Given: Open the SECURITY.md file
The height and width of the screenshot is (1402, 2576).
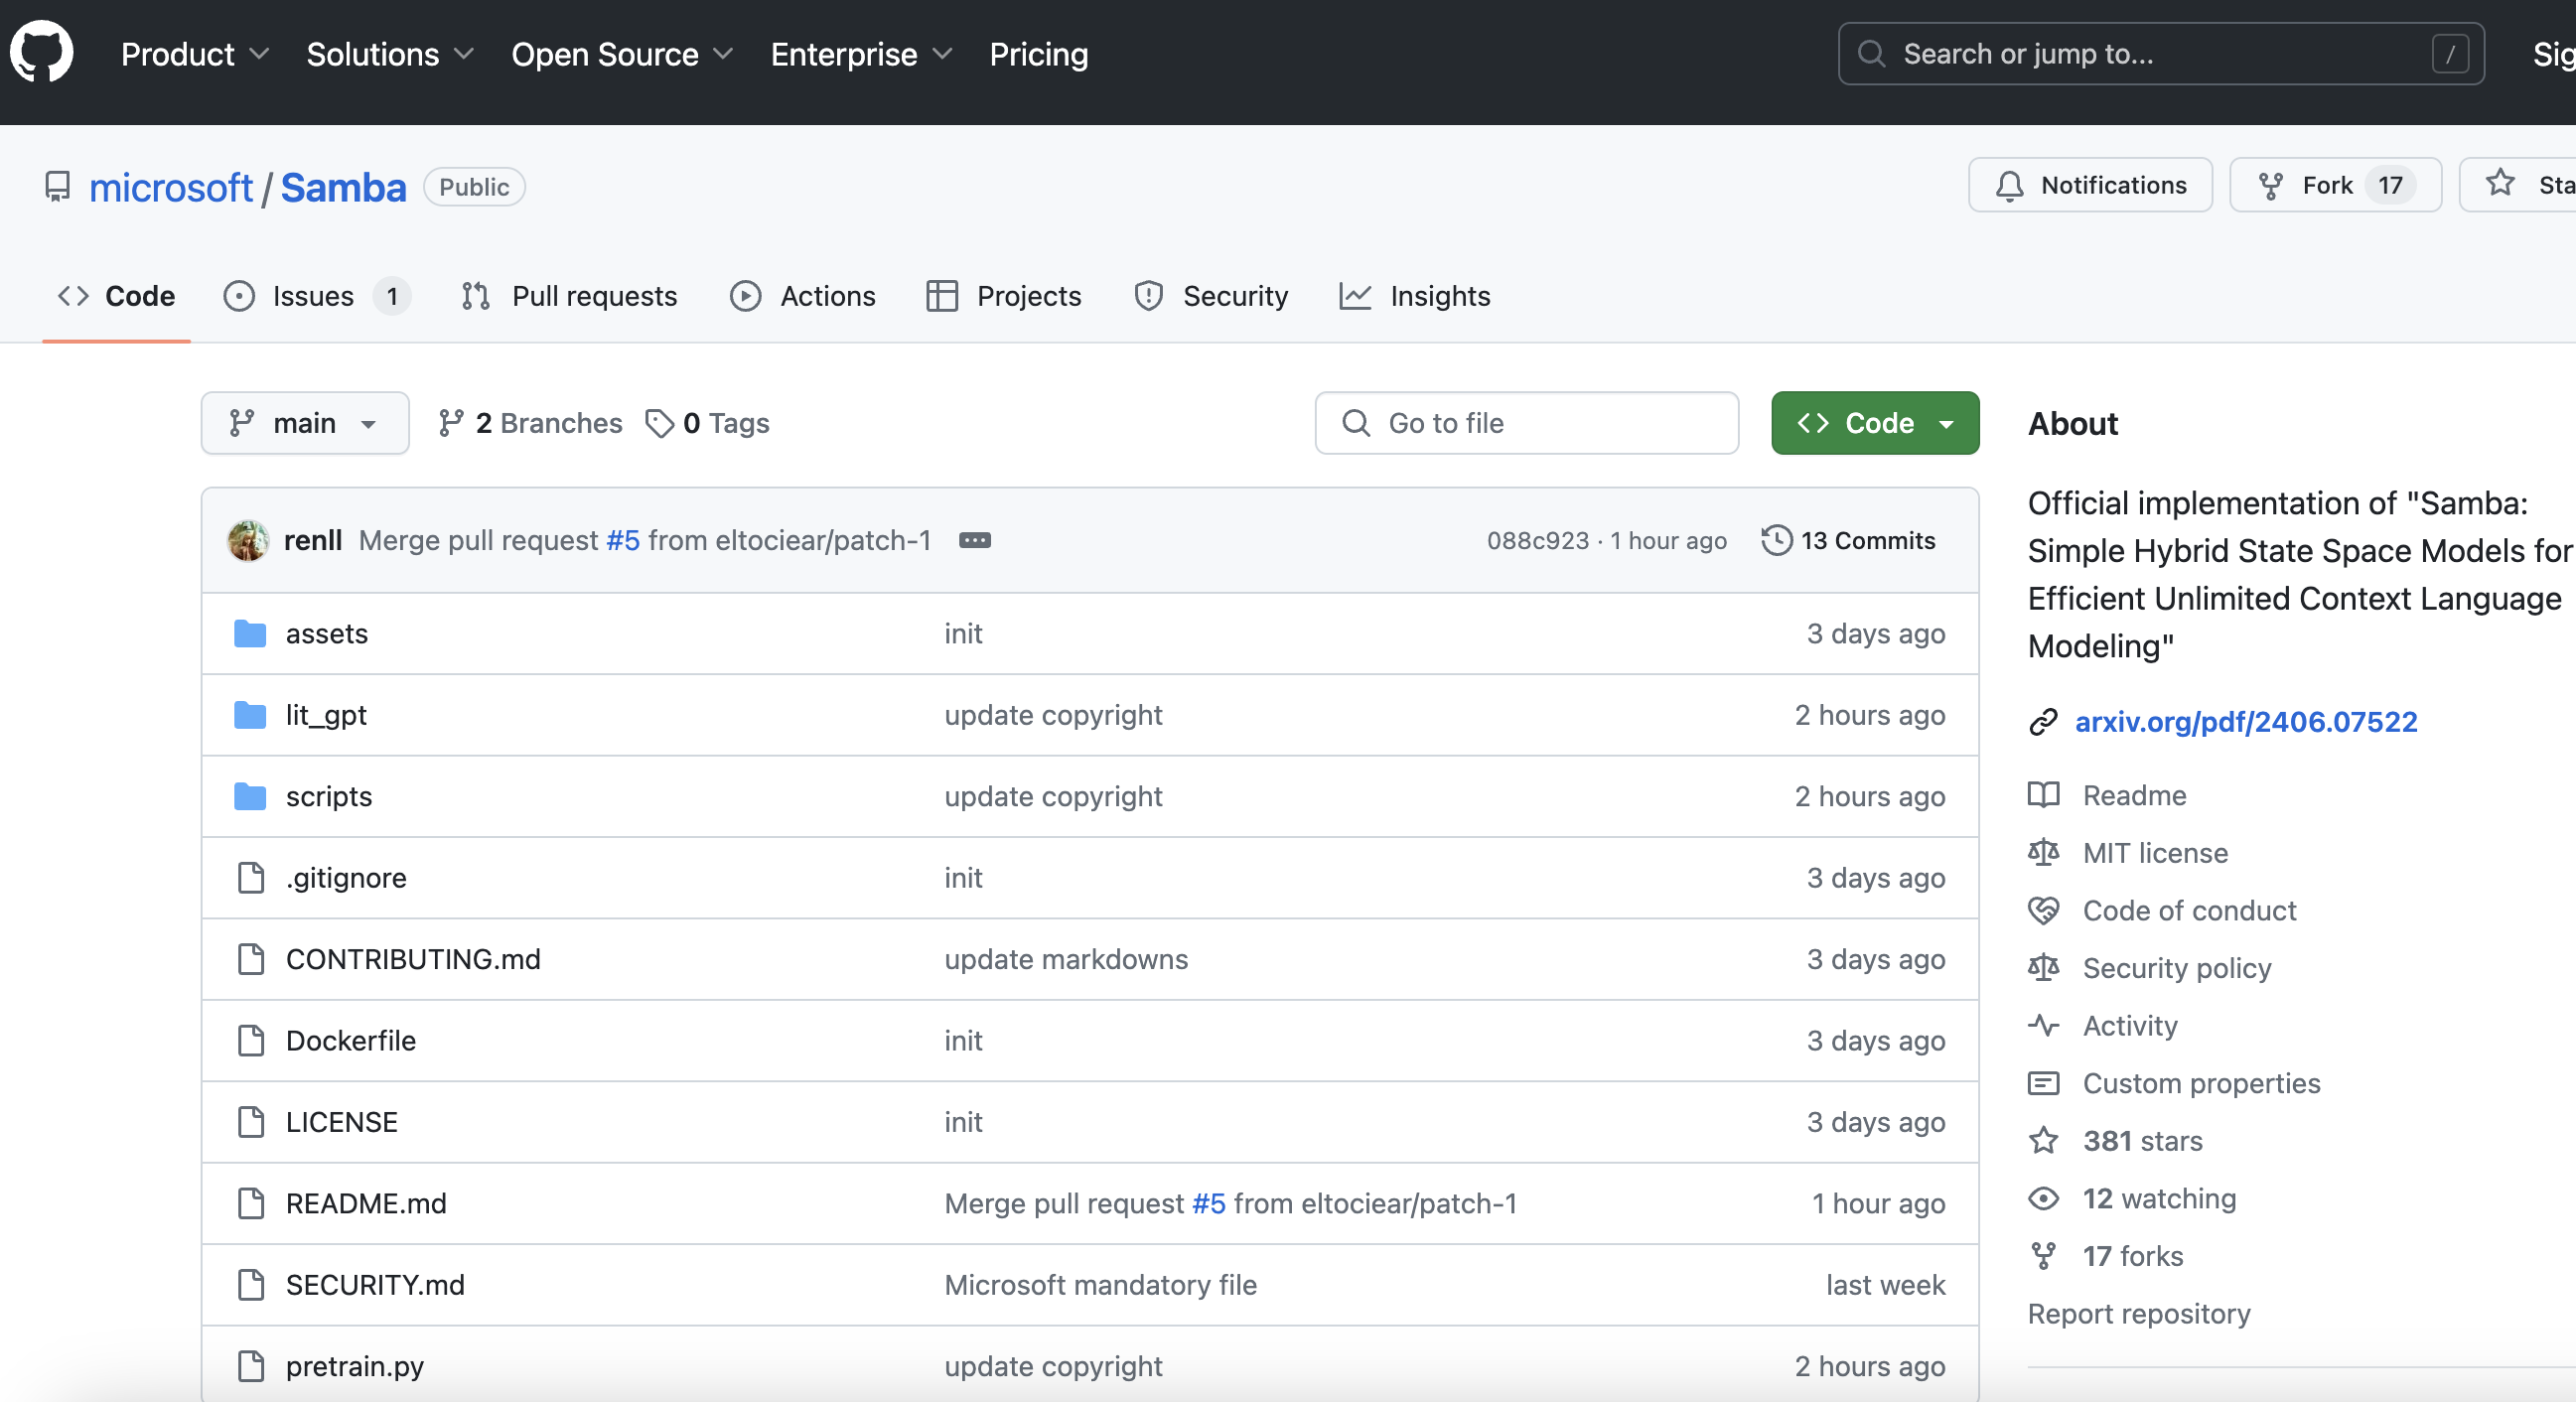Looking at the screenshot, I should (x=375, y=1284).
